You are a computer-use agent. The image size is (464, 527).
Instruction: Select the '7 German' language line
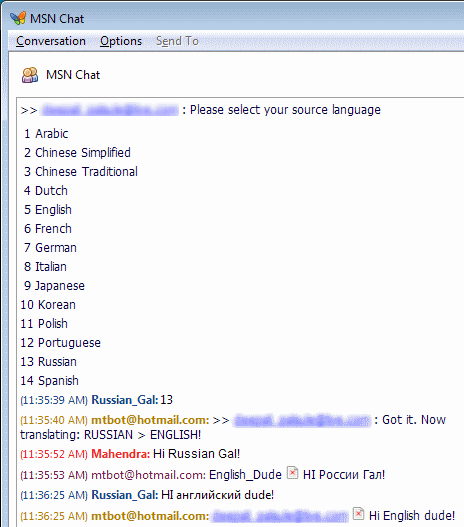tap(50, 248)
